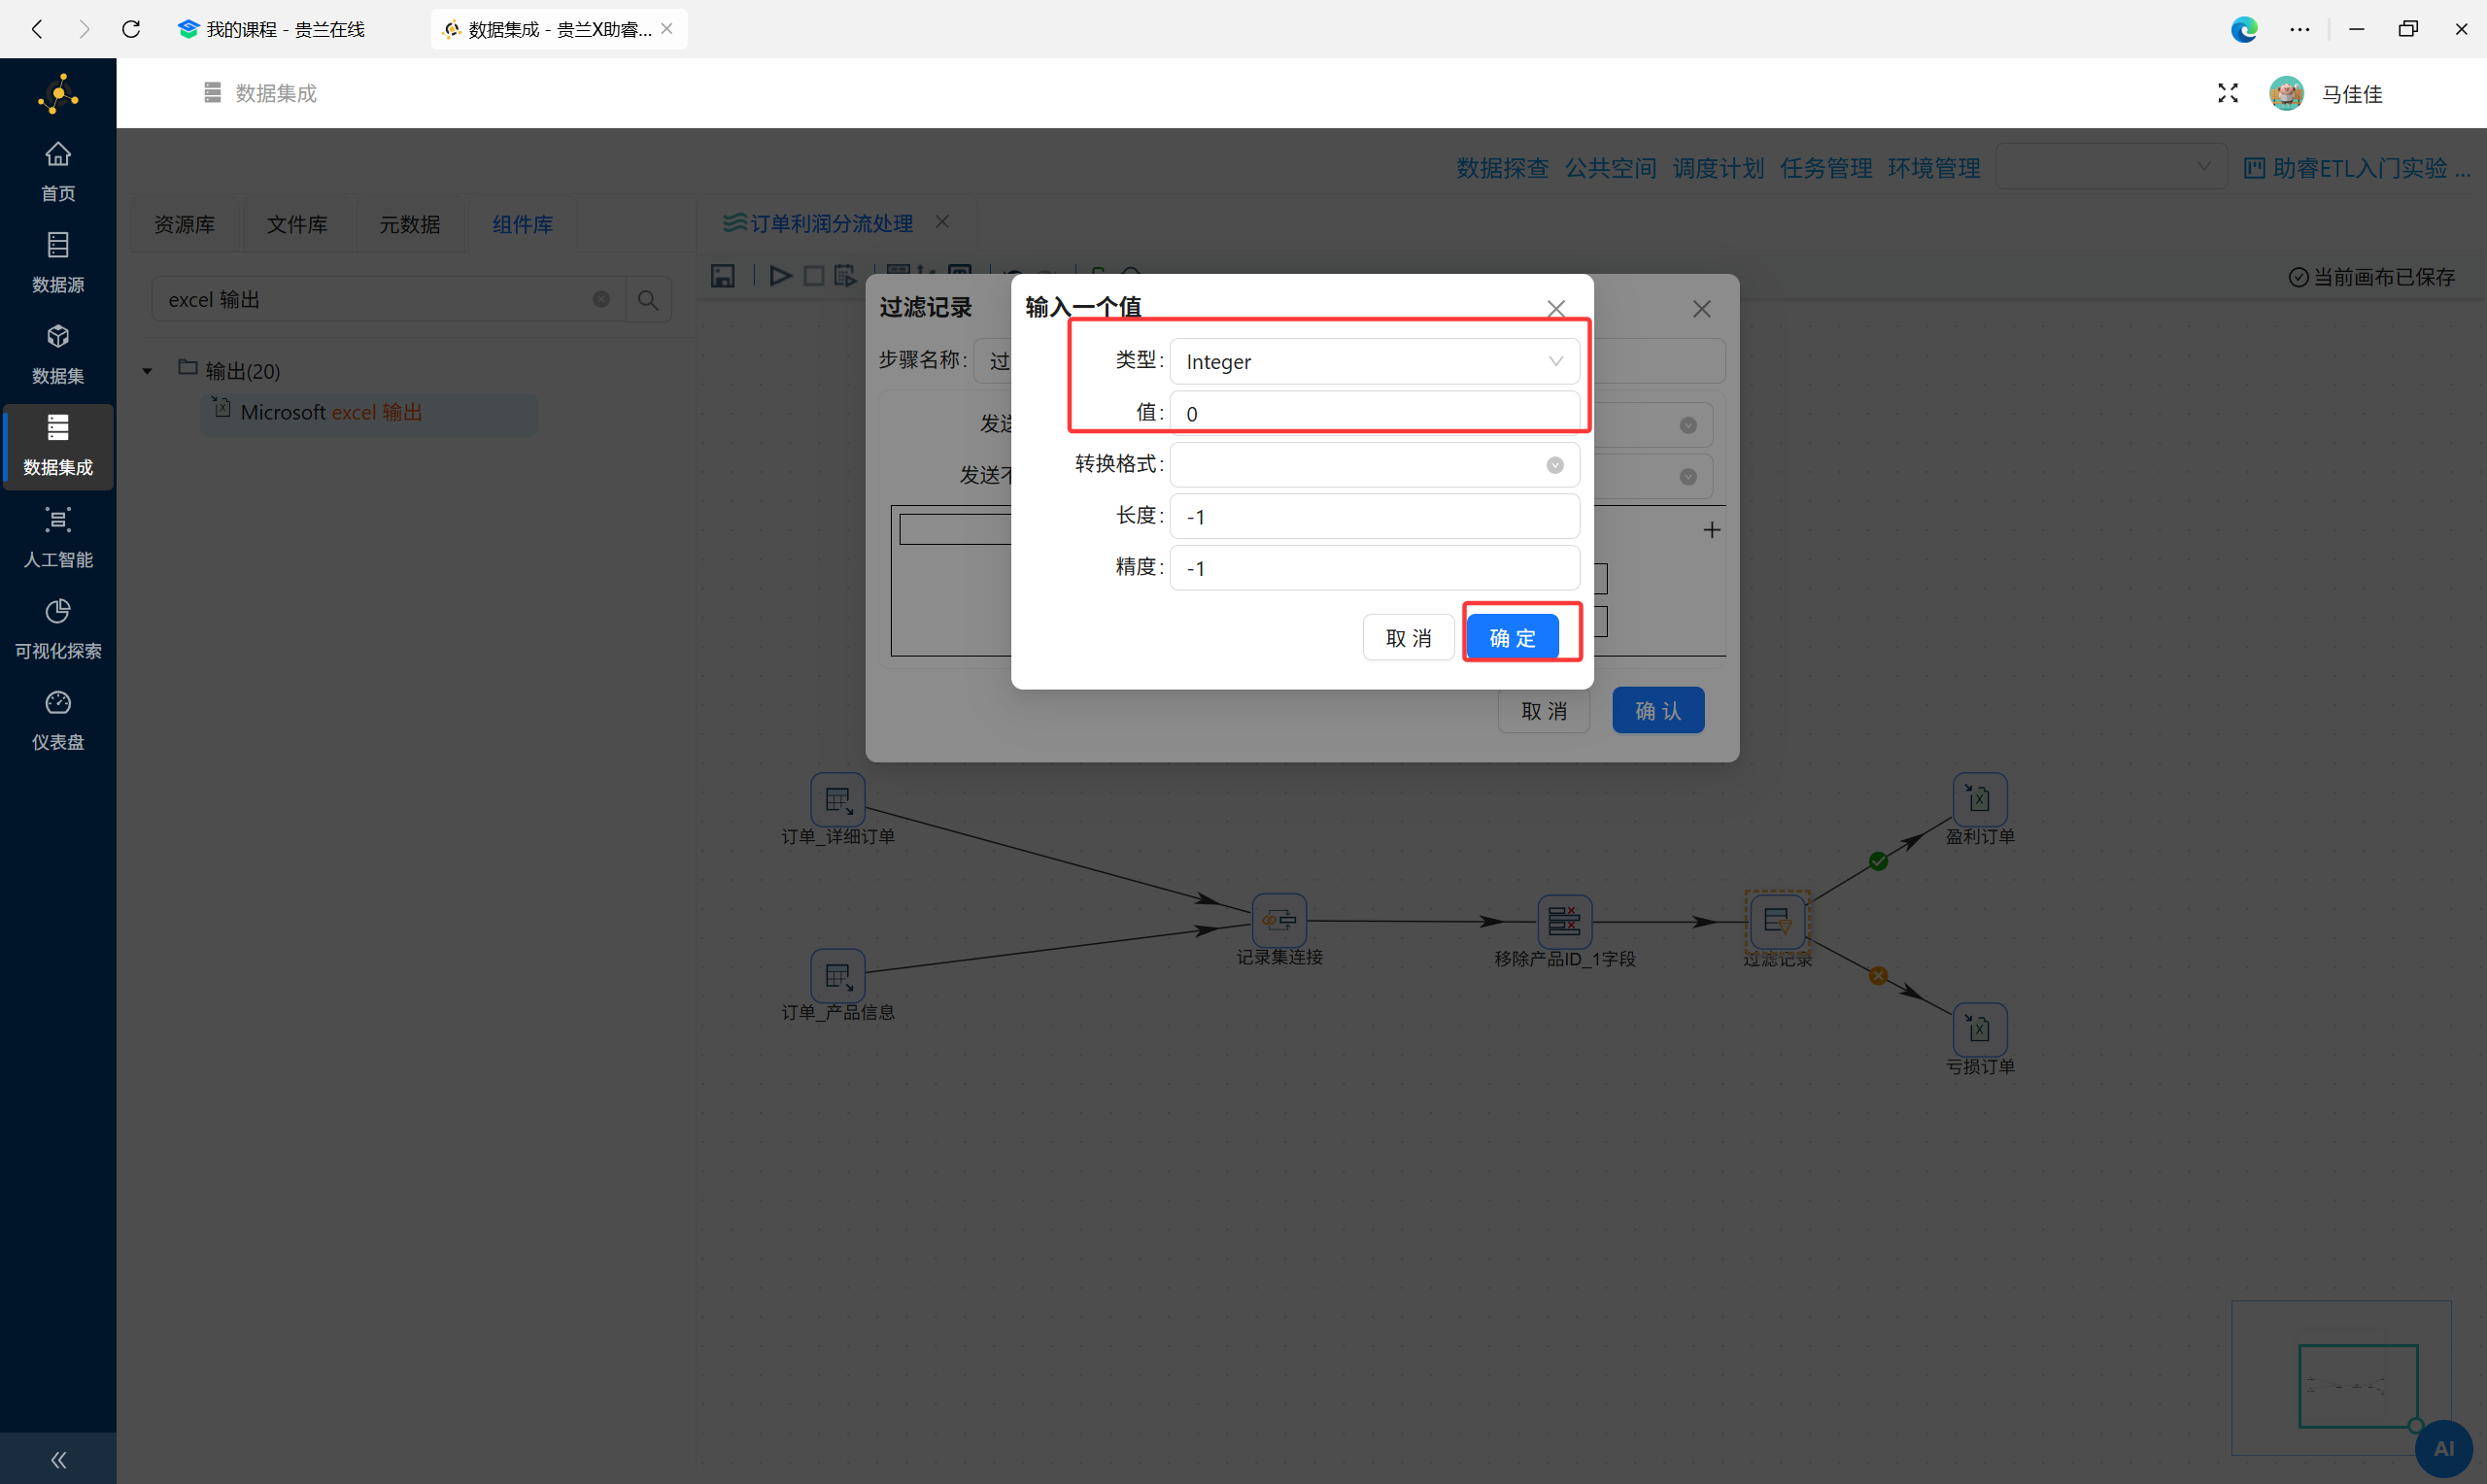
Task: Open the workspace dropdown near 环境管理
Action: [x=2111, y=167]
